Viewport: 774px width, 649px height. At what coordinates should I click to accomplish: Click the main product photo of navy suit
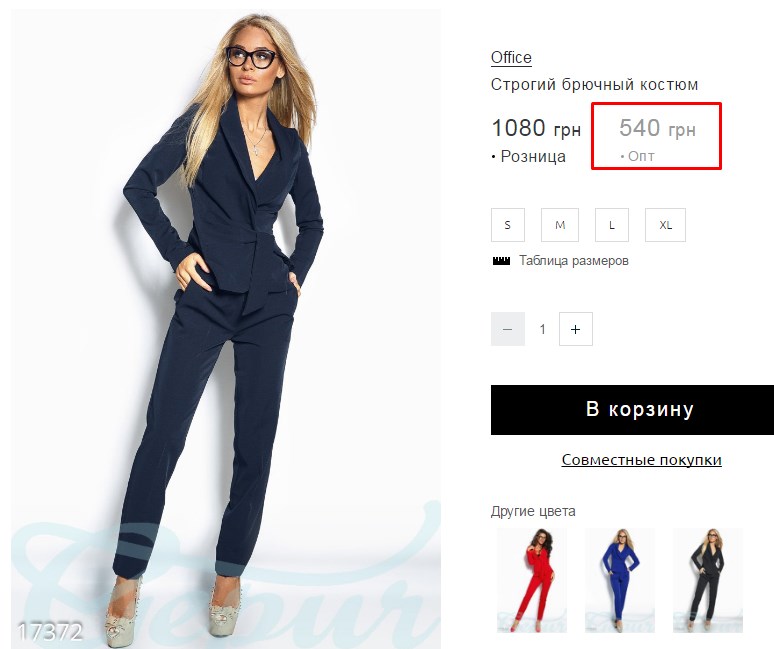point(226,328)
